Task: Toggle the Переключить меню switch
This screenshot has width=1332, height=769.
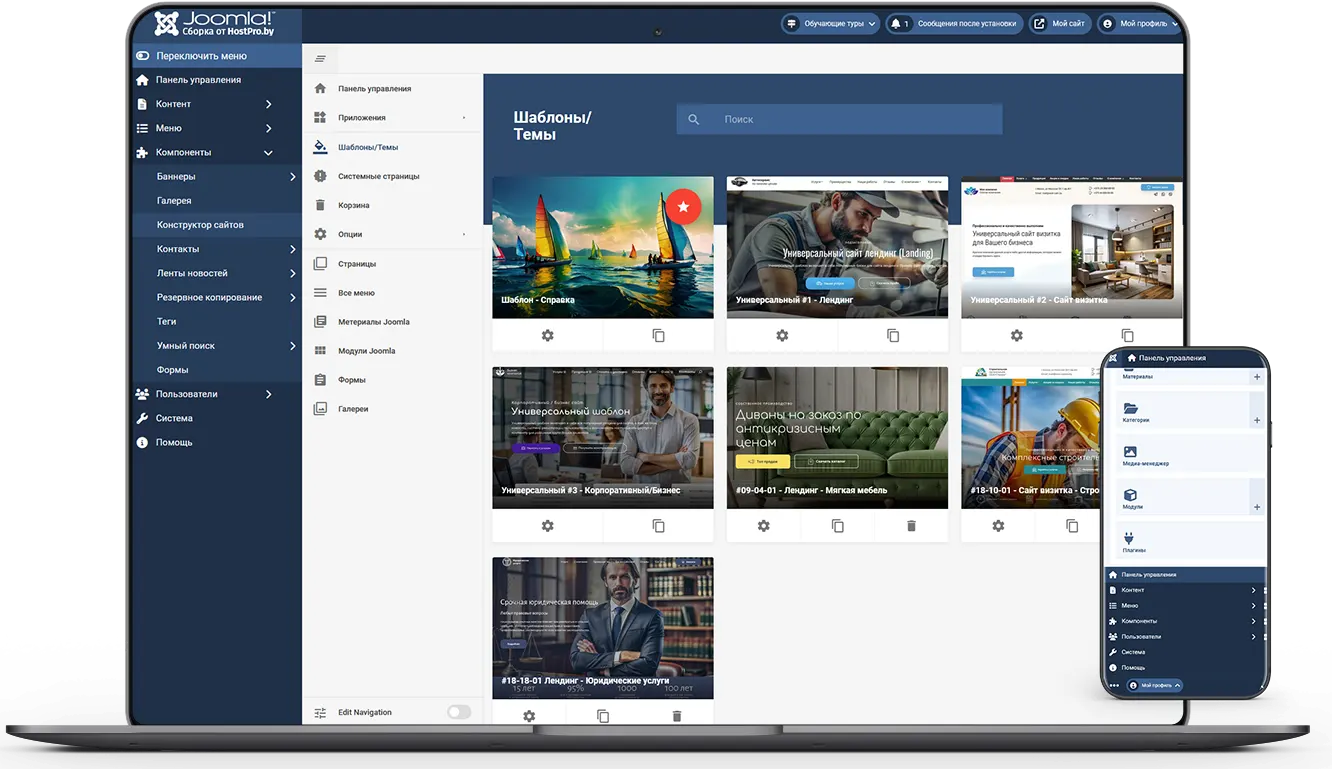Action: (143, 56)
